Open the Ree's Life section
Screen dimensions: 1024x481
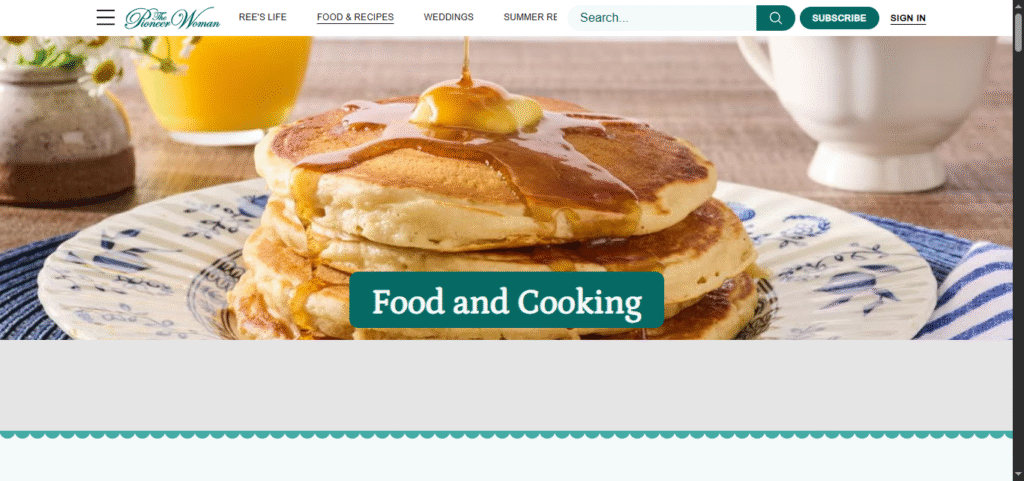click(x=263, y=18)
